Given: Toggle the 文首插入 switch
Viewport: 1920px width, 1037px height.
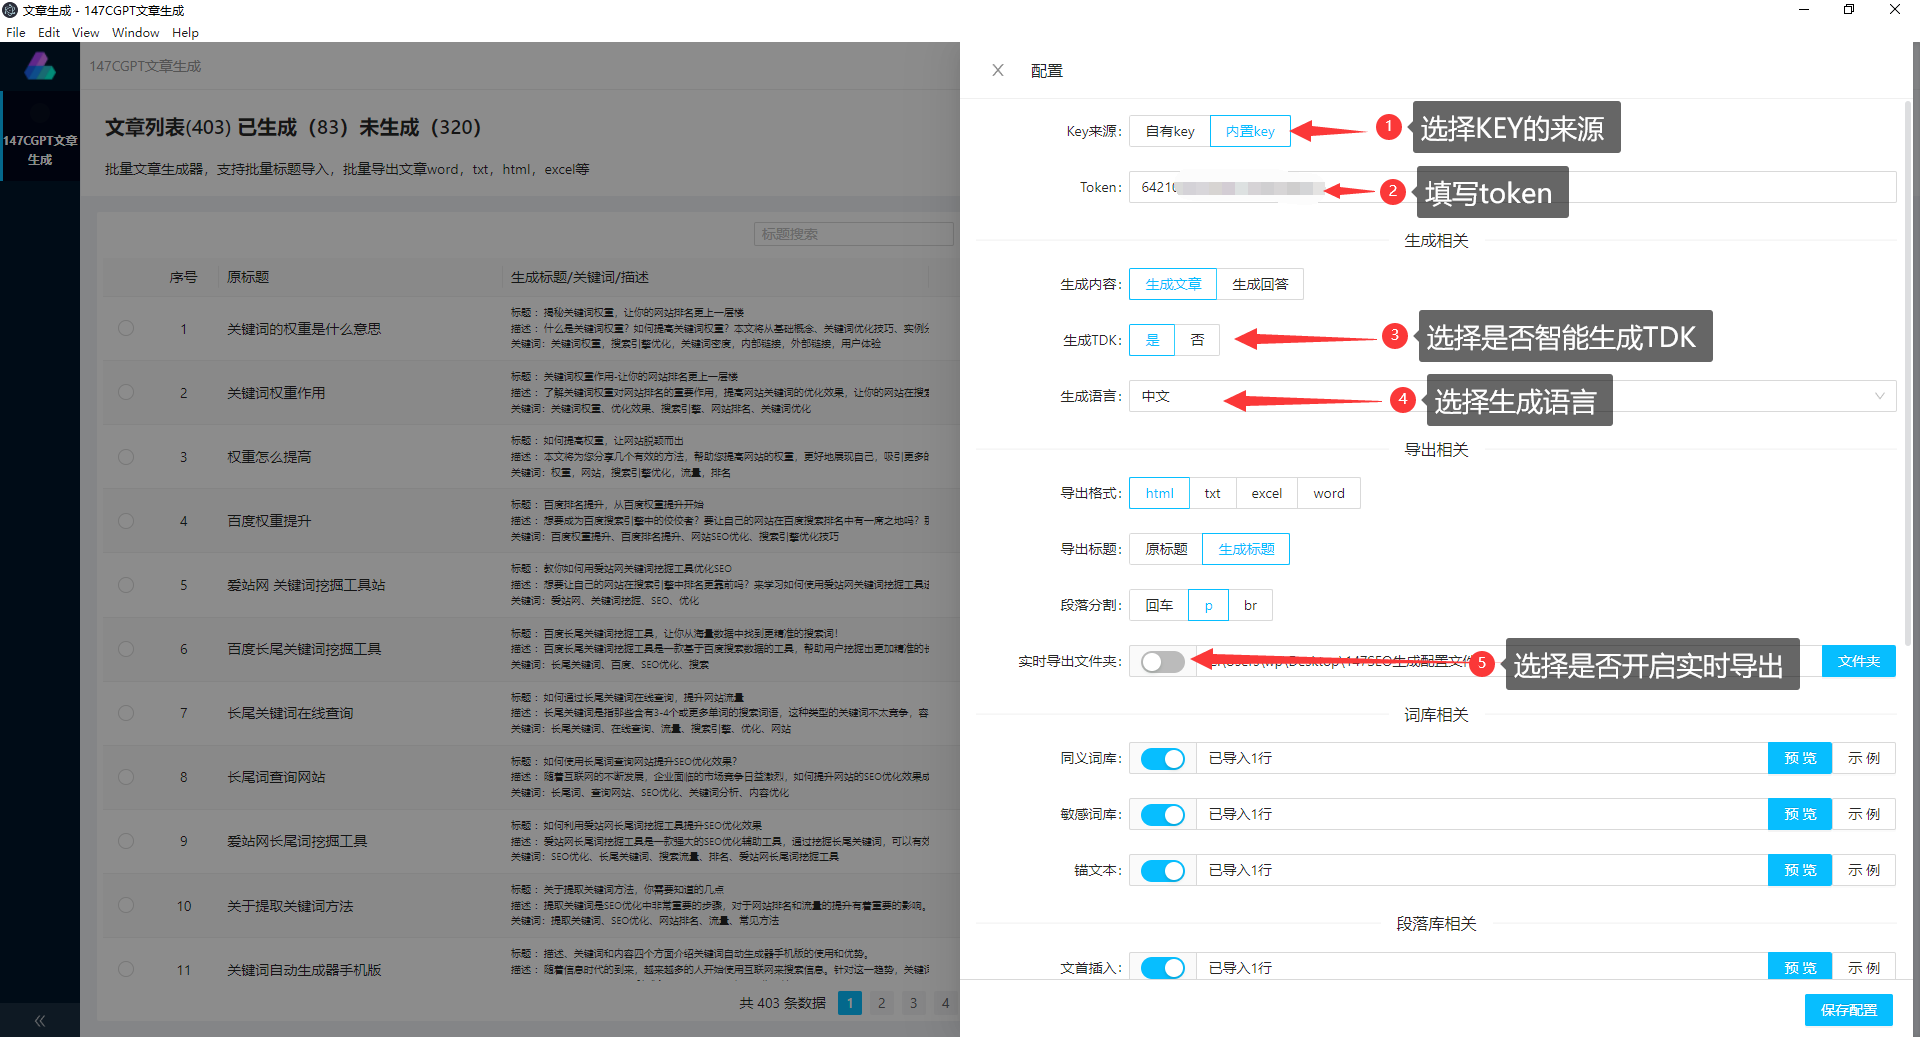Looking at the screenshot, I should tap(1163, 967).
